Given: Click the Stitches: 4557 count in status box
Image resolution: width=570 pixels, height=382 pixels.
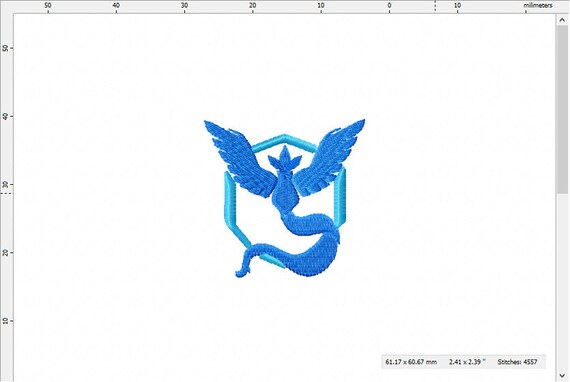Looking at the screenshot, I should 517,362.
